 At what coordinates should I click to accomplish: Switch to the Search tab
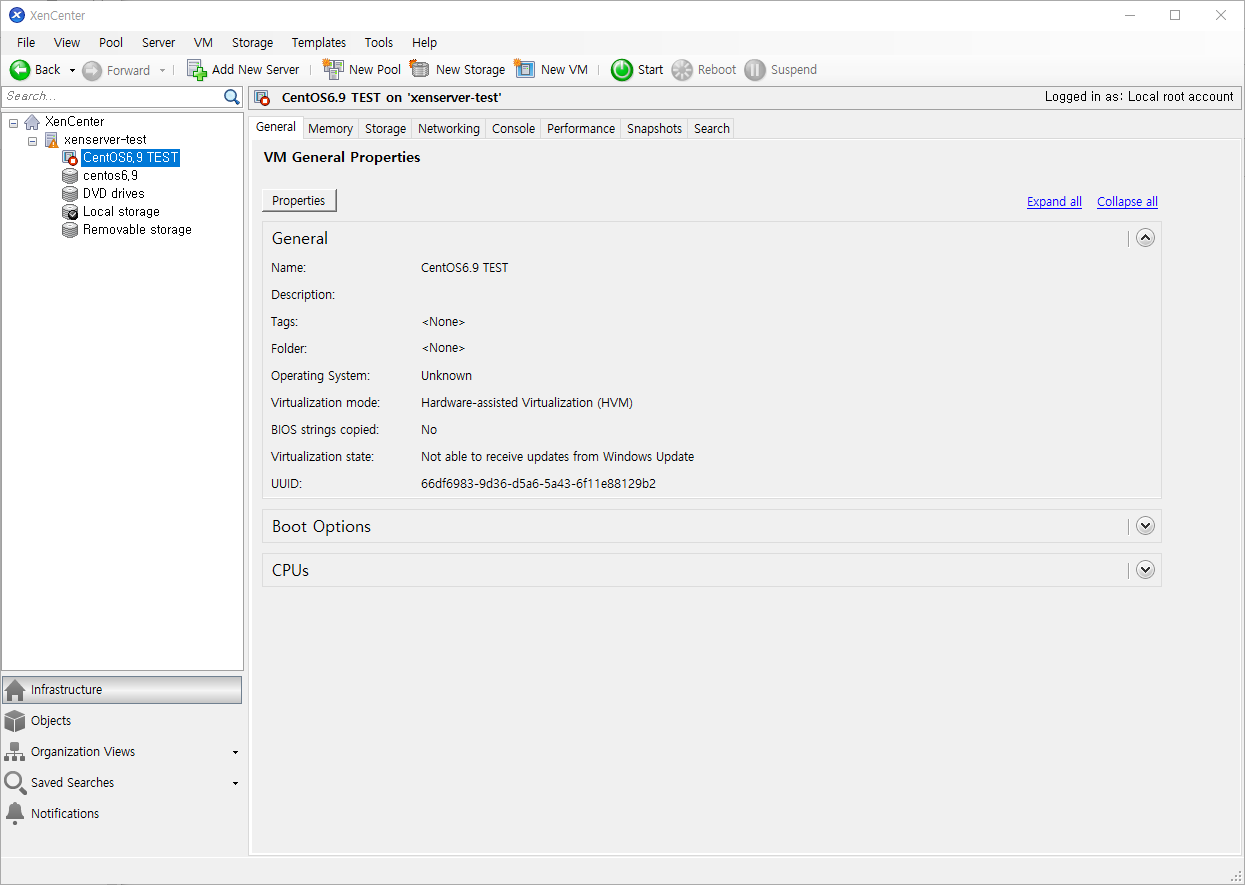click(712, 129)
